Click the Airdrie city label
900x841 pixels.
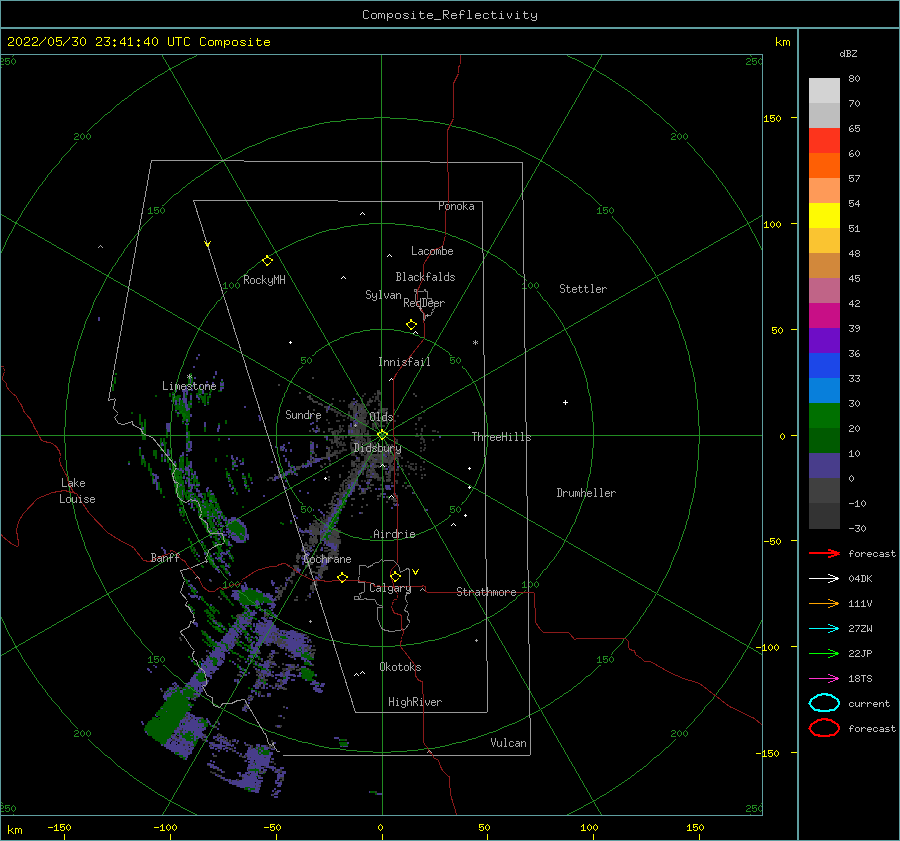[x=394, y=534]
